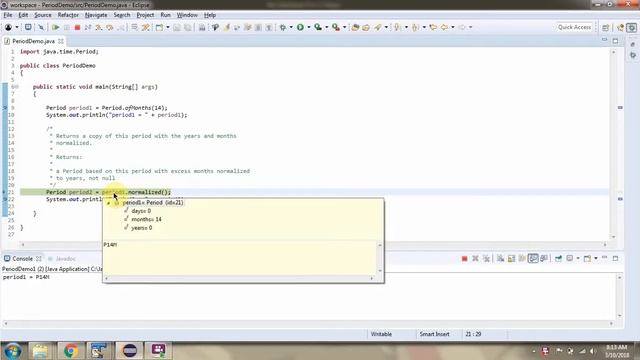Click the Windows Start button
This screenshot has width=640, height=360.
pyautogui.click(x=13, y=351)
